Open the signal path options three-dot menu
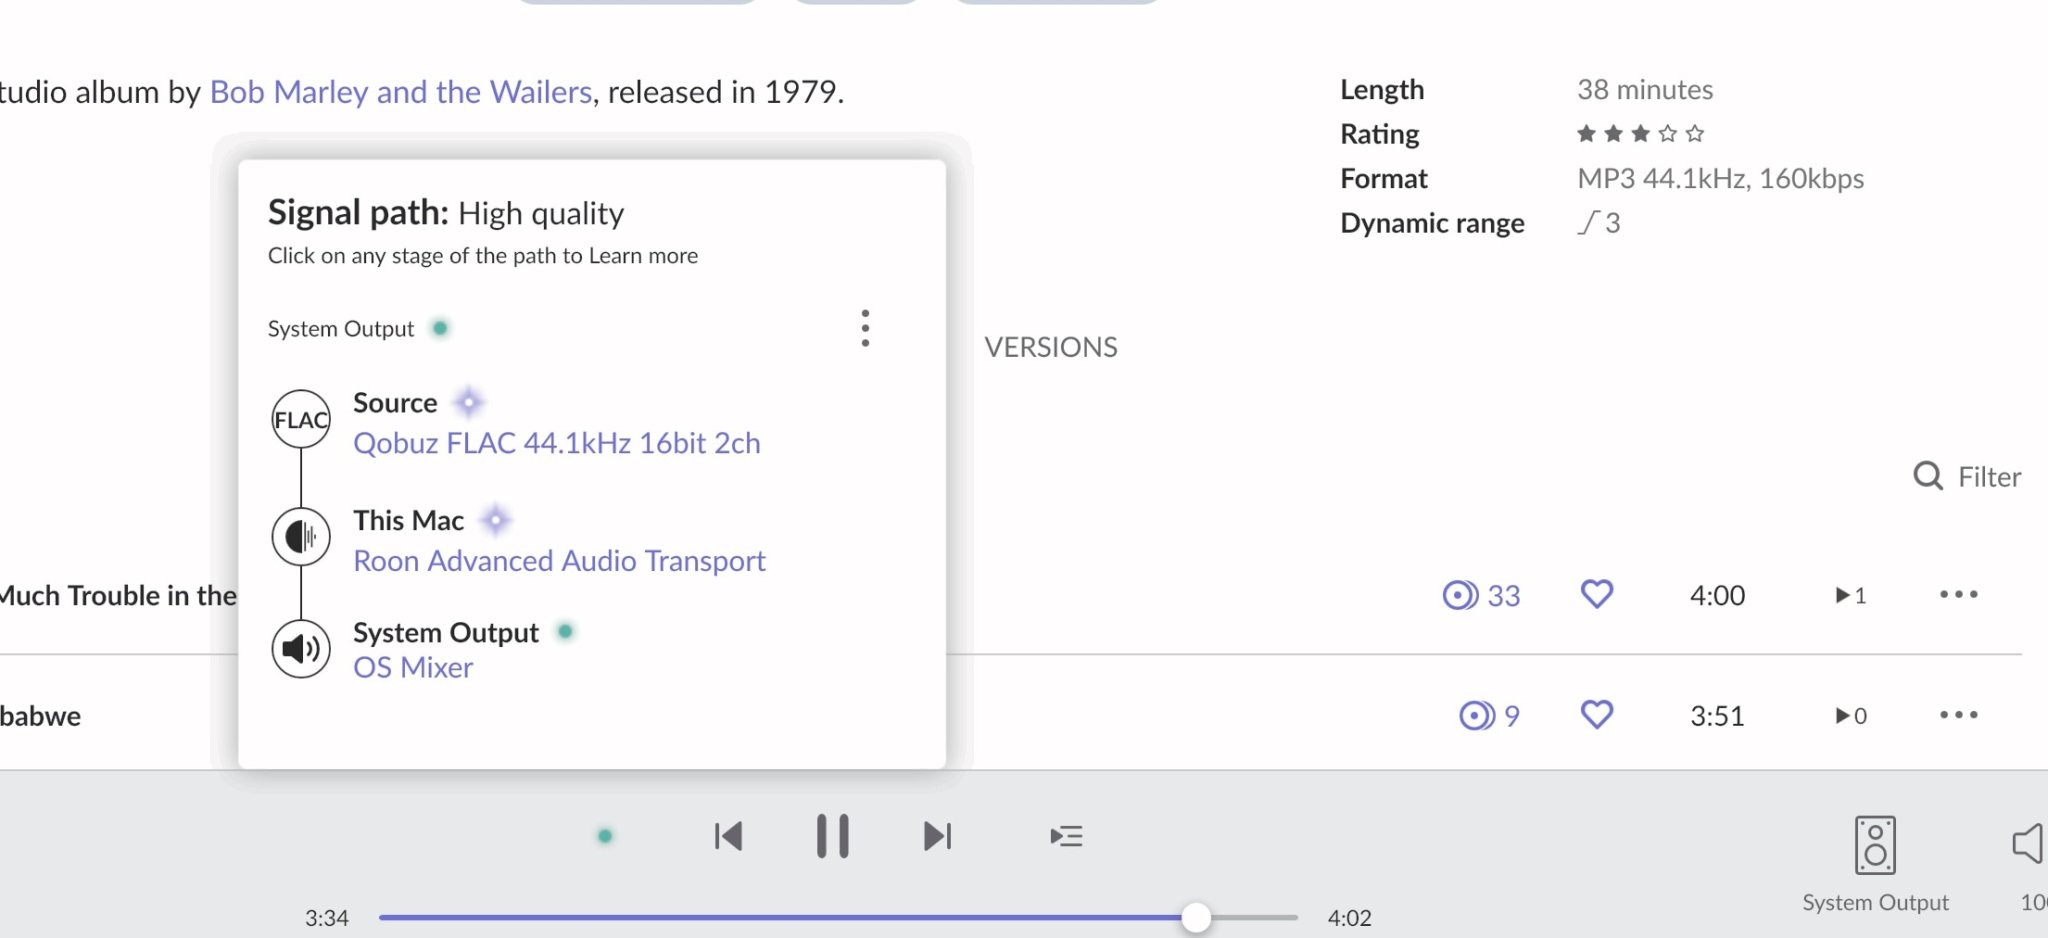Screen dimensions: 2048x938 (x=865, y=328)
